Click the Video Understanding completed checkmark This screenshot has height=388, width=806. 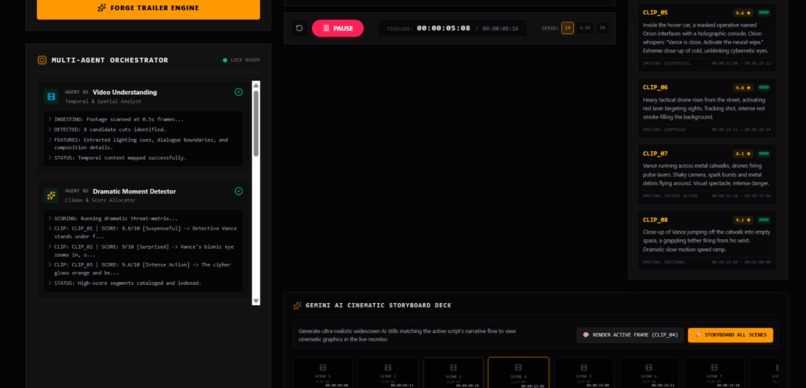[239, 92]
